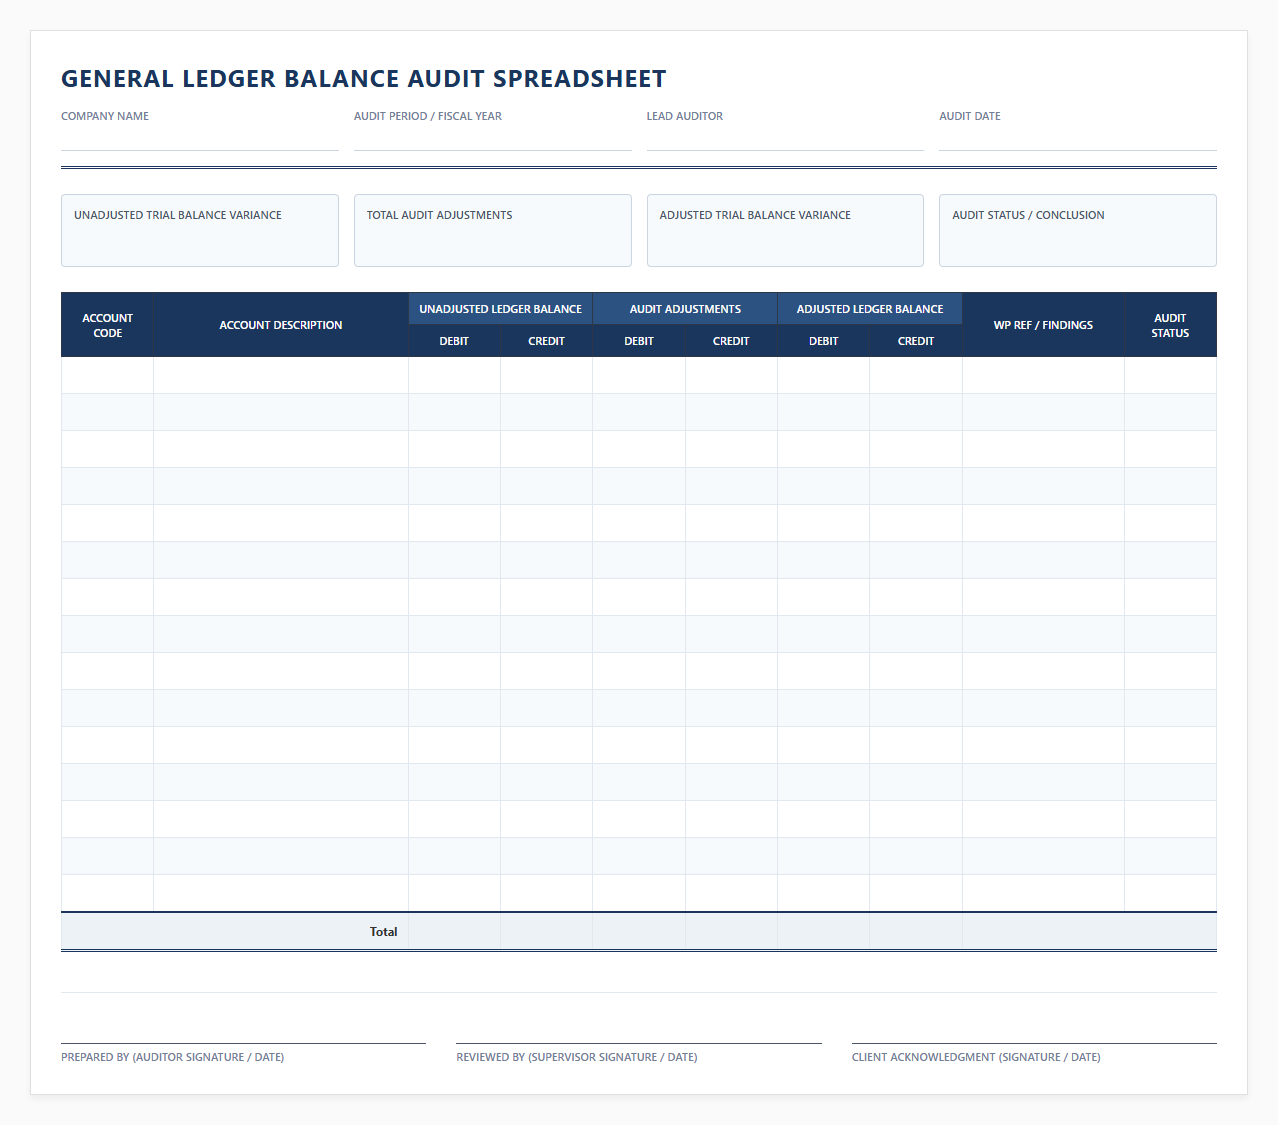
Task: Click the Account Description column header
Action: pyautogui.click(x=281, y=325)
